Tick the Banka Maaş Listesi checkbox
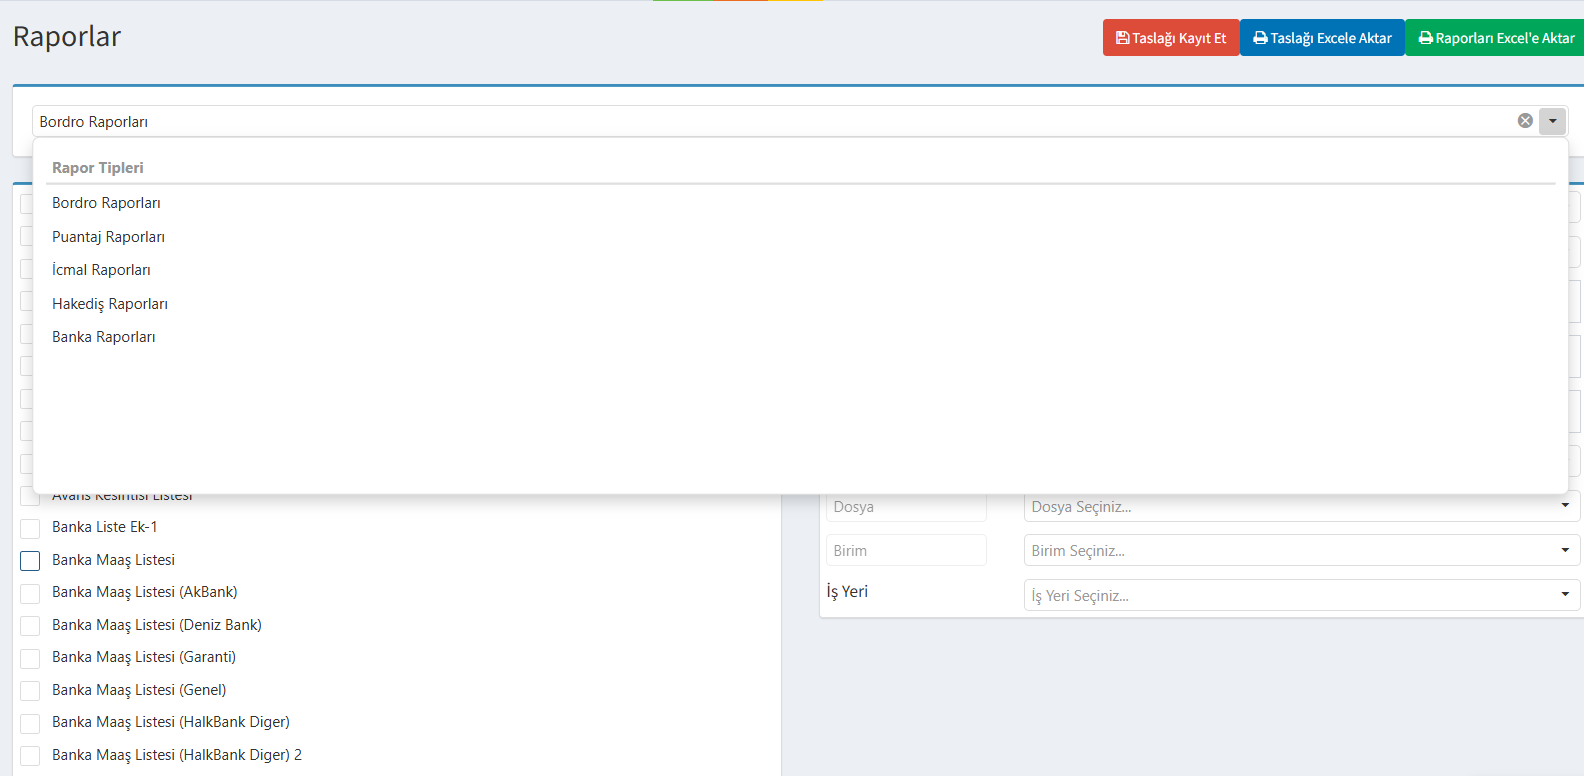The width and height of the screenshot is (1584, 776). [x=30, y=561]
